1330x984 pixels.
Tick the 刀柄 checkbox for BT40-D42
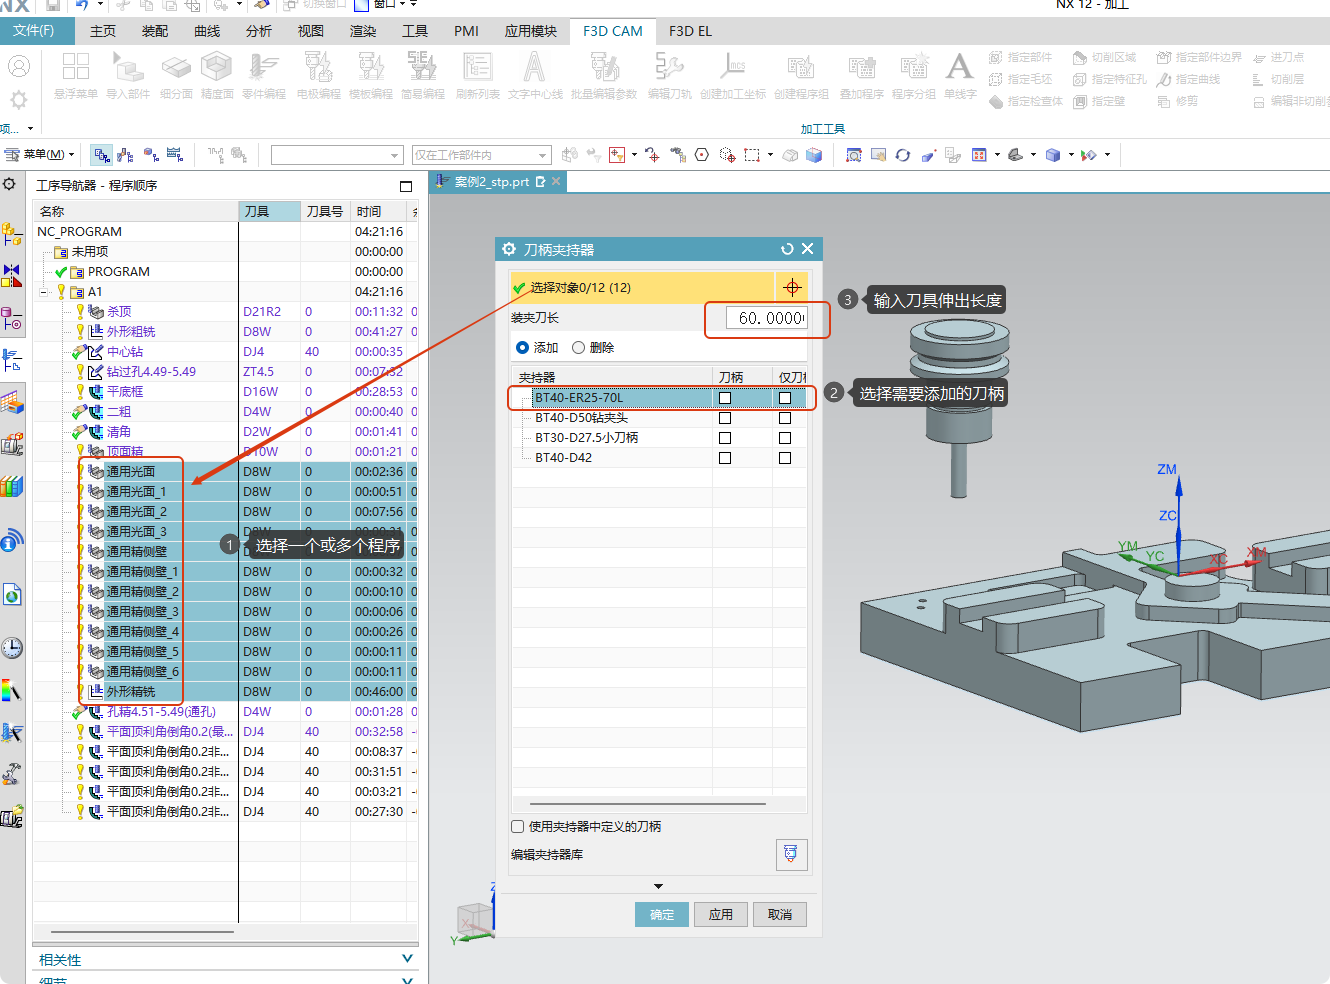click(x=725, y=458)
